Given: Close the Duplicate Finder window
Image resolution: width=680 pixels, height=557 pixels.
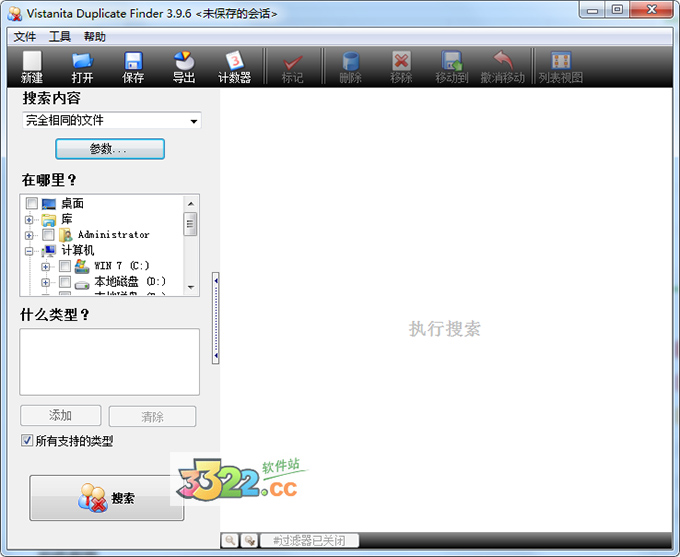Looking at the screenshot, I should coord(651,10).
